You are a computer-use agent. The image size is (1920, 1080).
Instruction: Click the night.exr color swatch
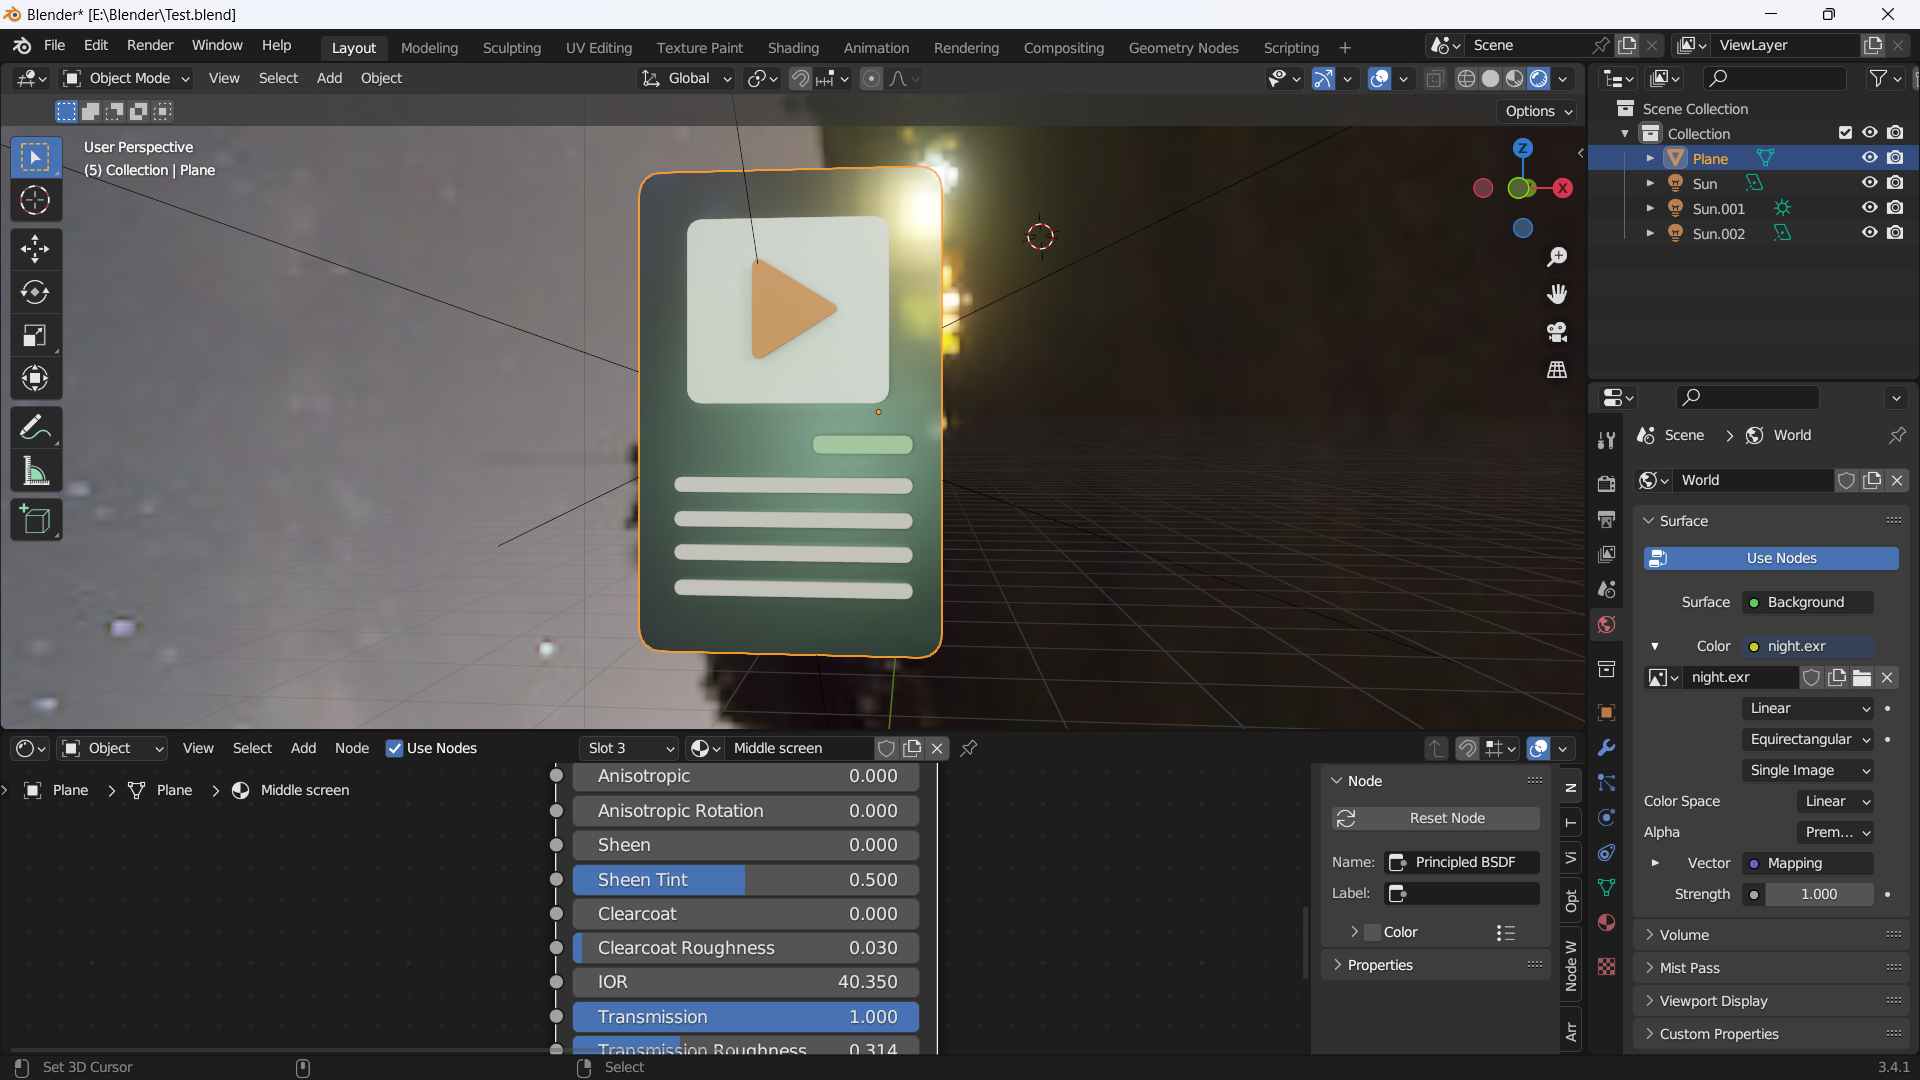coord(1754,646)
